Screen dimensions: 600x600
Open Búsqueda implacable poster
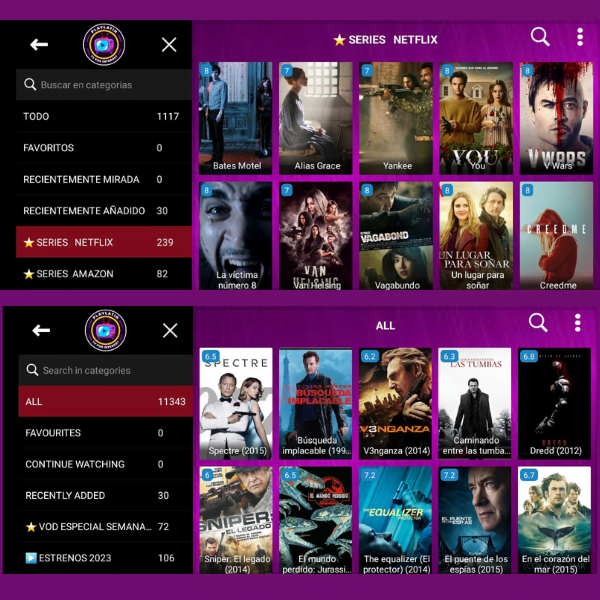click(x=316, y=404)
